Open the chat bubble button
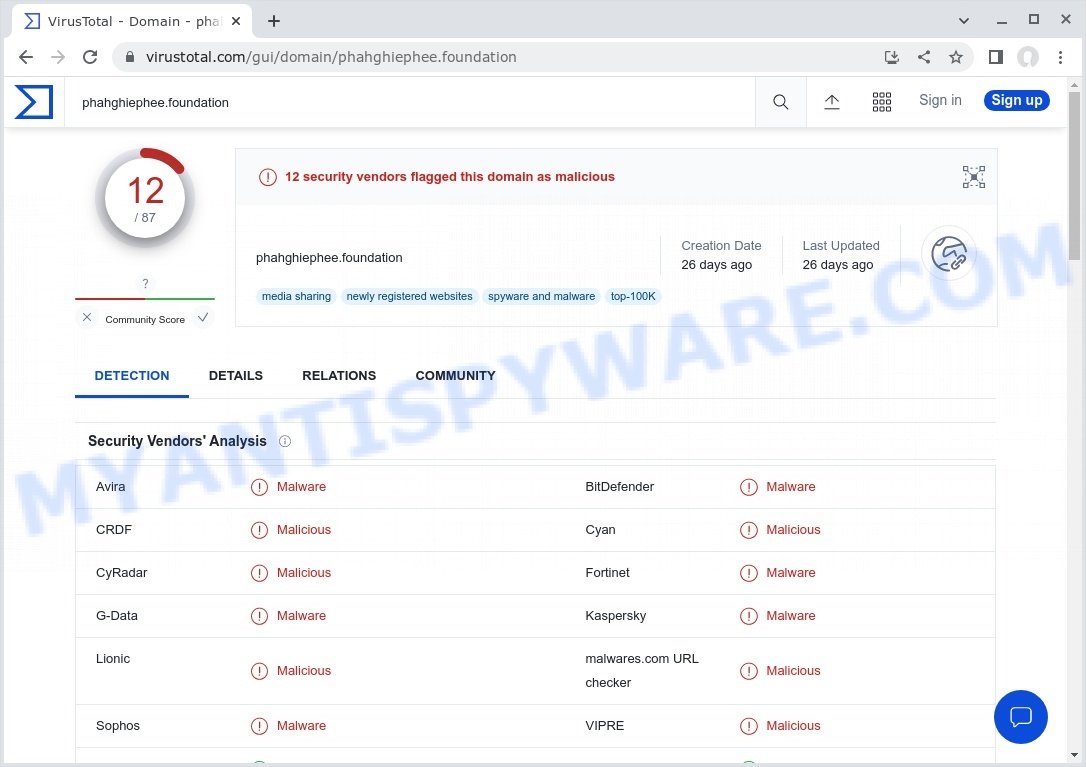This screenshot has height=767, width=1086. pyautogui.click(x=1020, y=716)
